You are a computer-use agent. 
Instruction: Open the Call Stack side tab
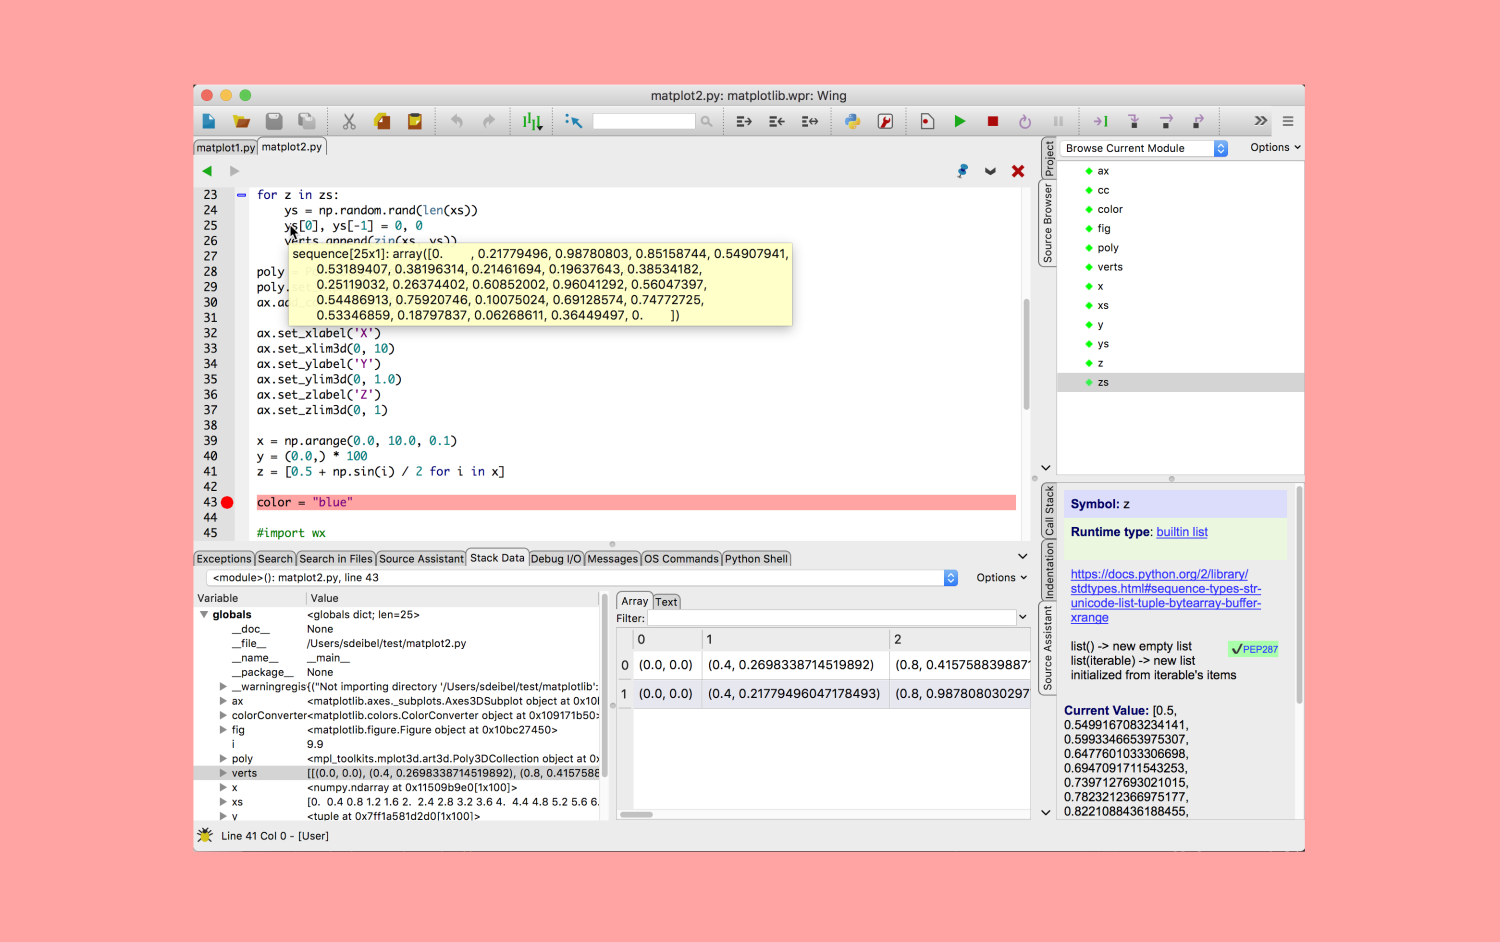coord(1049,510)
